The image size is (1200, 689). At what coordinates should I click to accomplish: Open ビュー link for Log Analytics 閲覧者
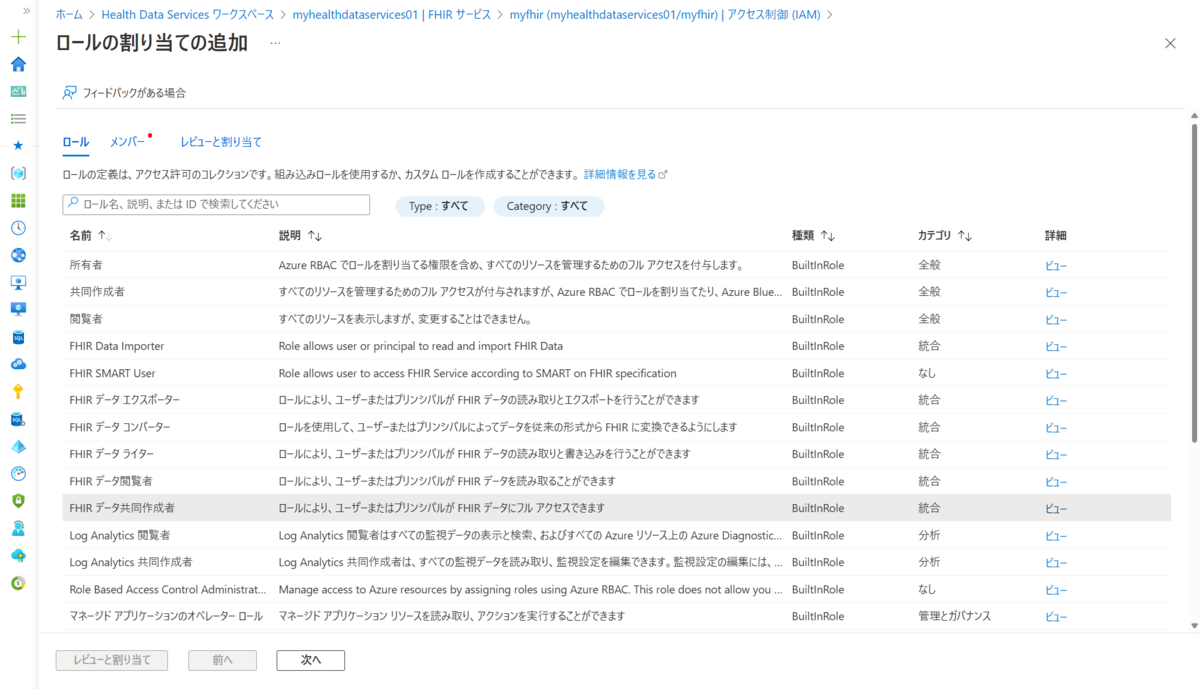pos(1056,536)
